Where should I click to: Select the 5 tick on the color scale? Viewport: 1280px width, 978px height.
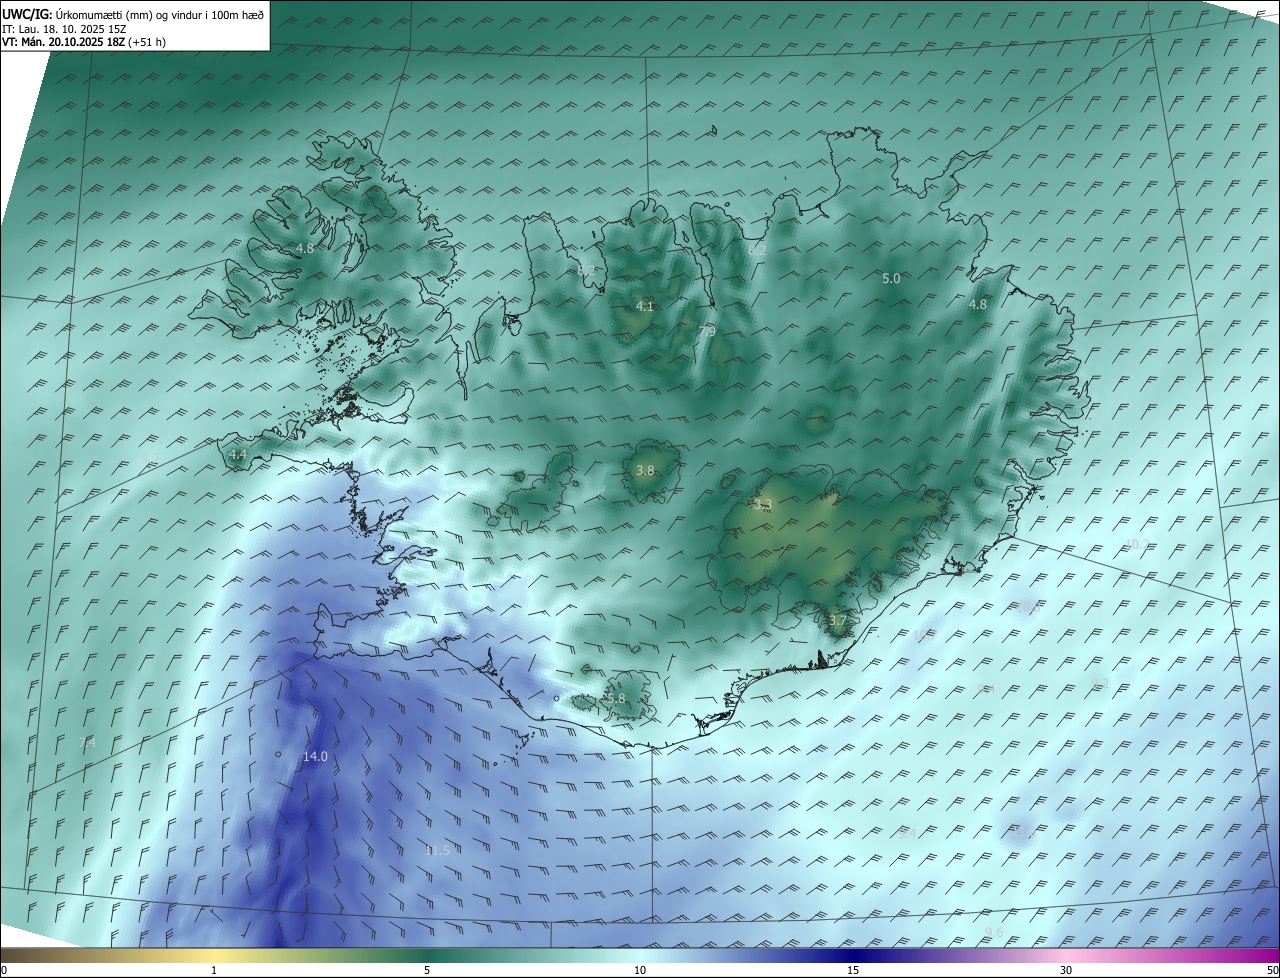coord(427,970)
